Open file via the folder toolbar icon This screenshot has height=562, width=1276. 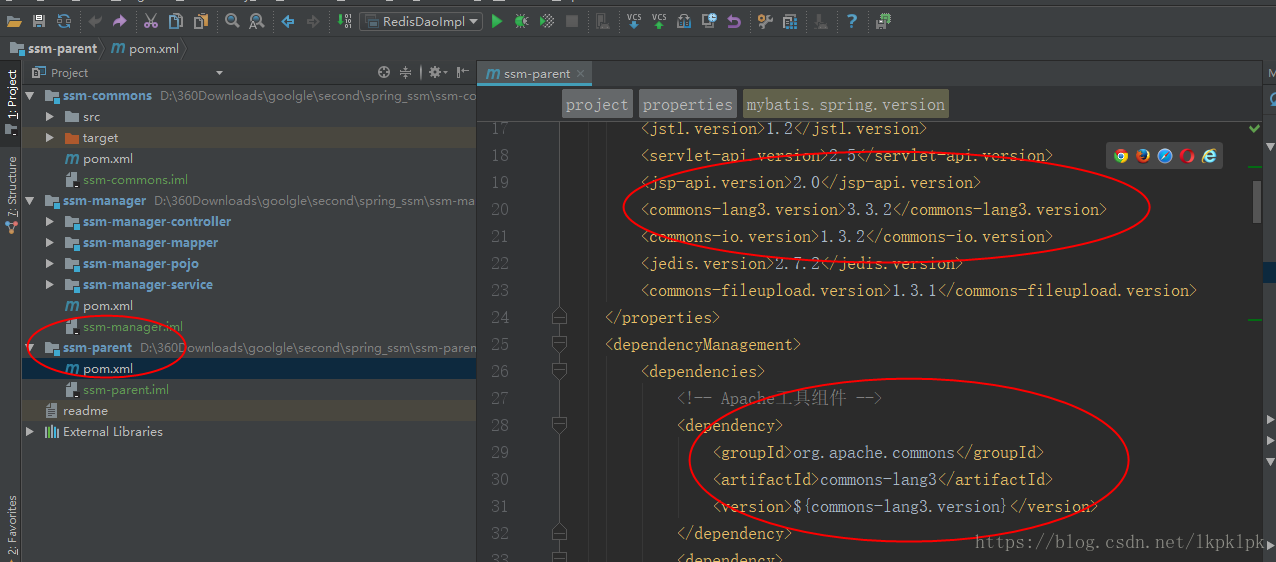(x=16, y=20)
